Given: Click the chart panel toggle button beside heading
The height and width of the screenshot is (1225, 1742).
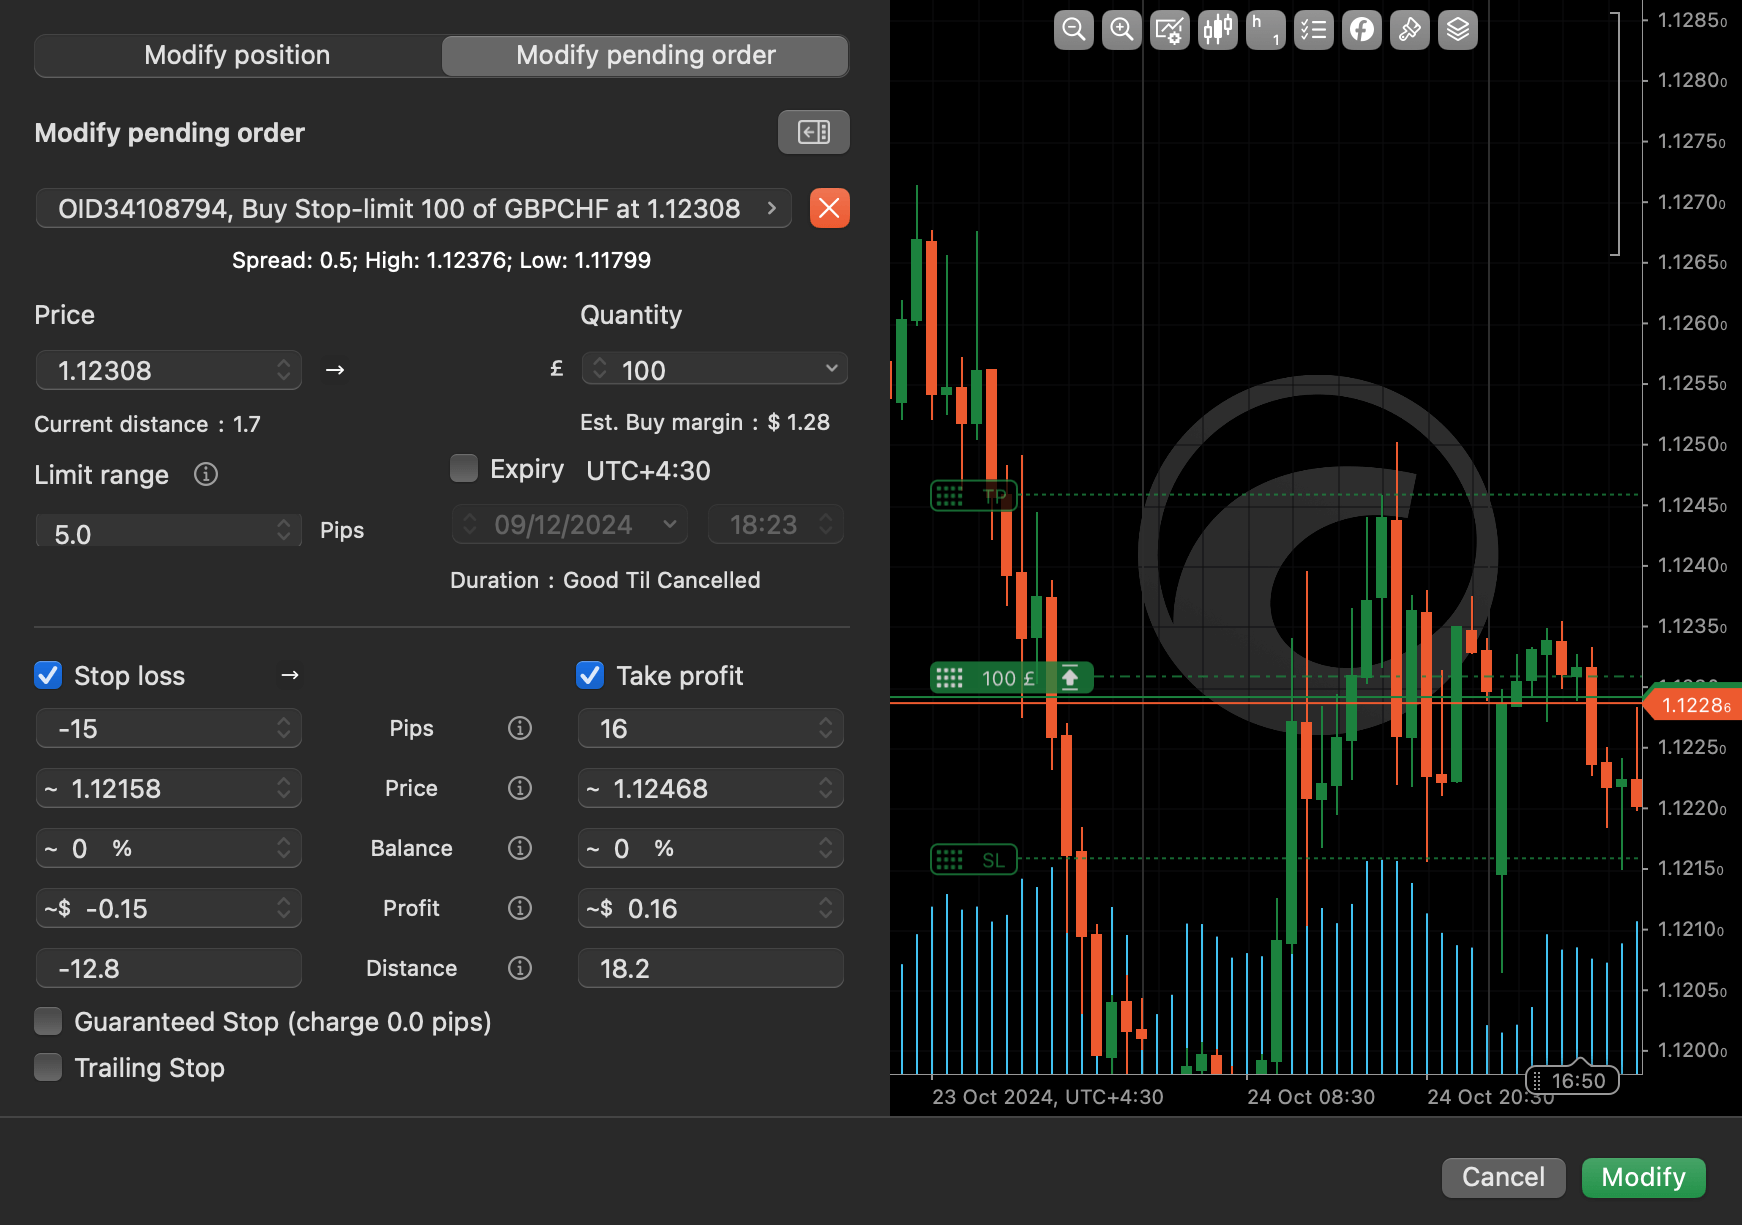Looking at the screenshot, I should pyautogui.click(x=813, y=132).
